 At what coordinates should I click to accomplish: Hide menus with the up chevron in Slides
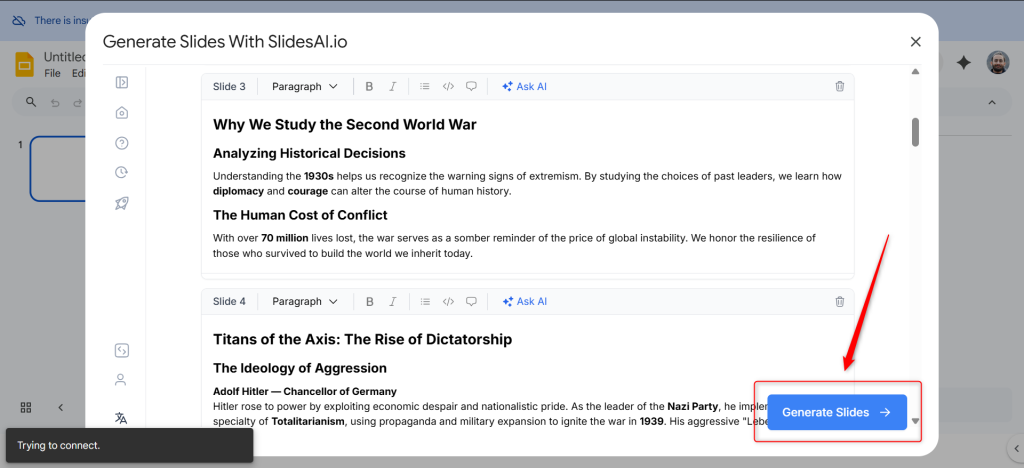991,102
